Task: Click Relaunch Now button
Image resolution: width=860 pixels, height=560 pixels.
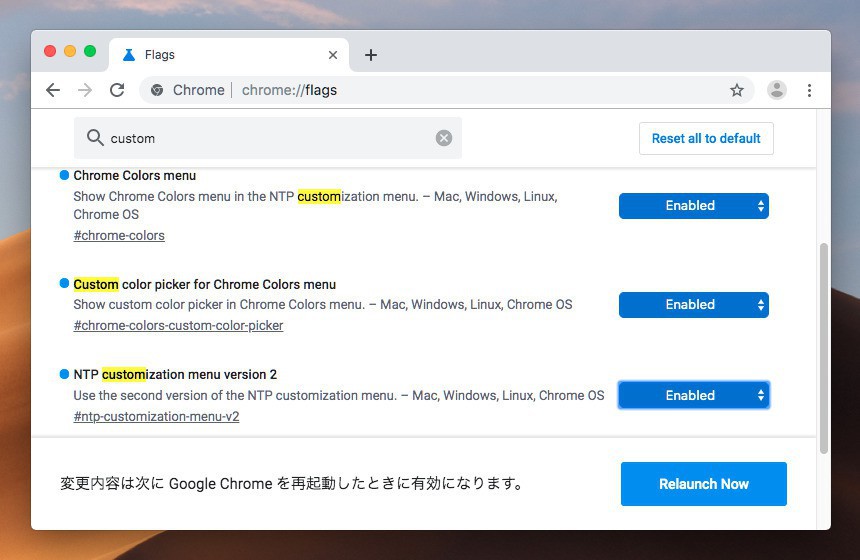Action: pos(704,484)
